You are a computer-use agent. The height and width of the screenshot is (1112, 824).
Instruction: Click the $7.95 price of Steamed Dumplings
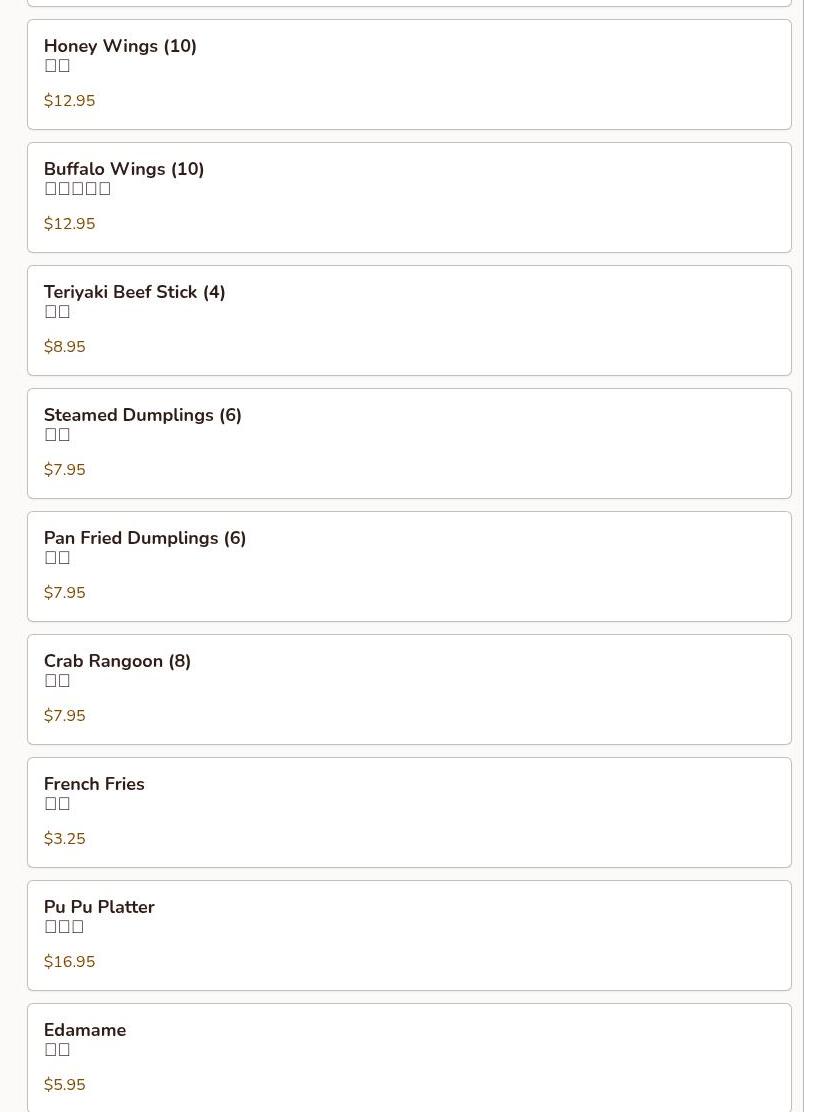click(x=65, y=469)
